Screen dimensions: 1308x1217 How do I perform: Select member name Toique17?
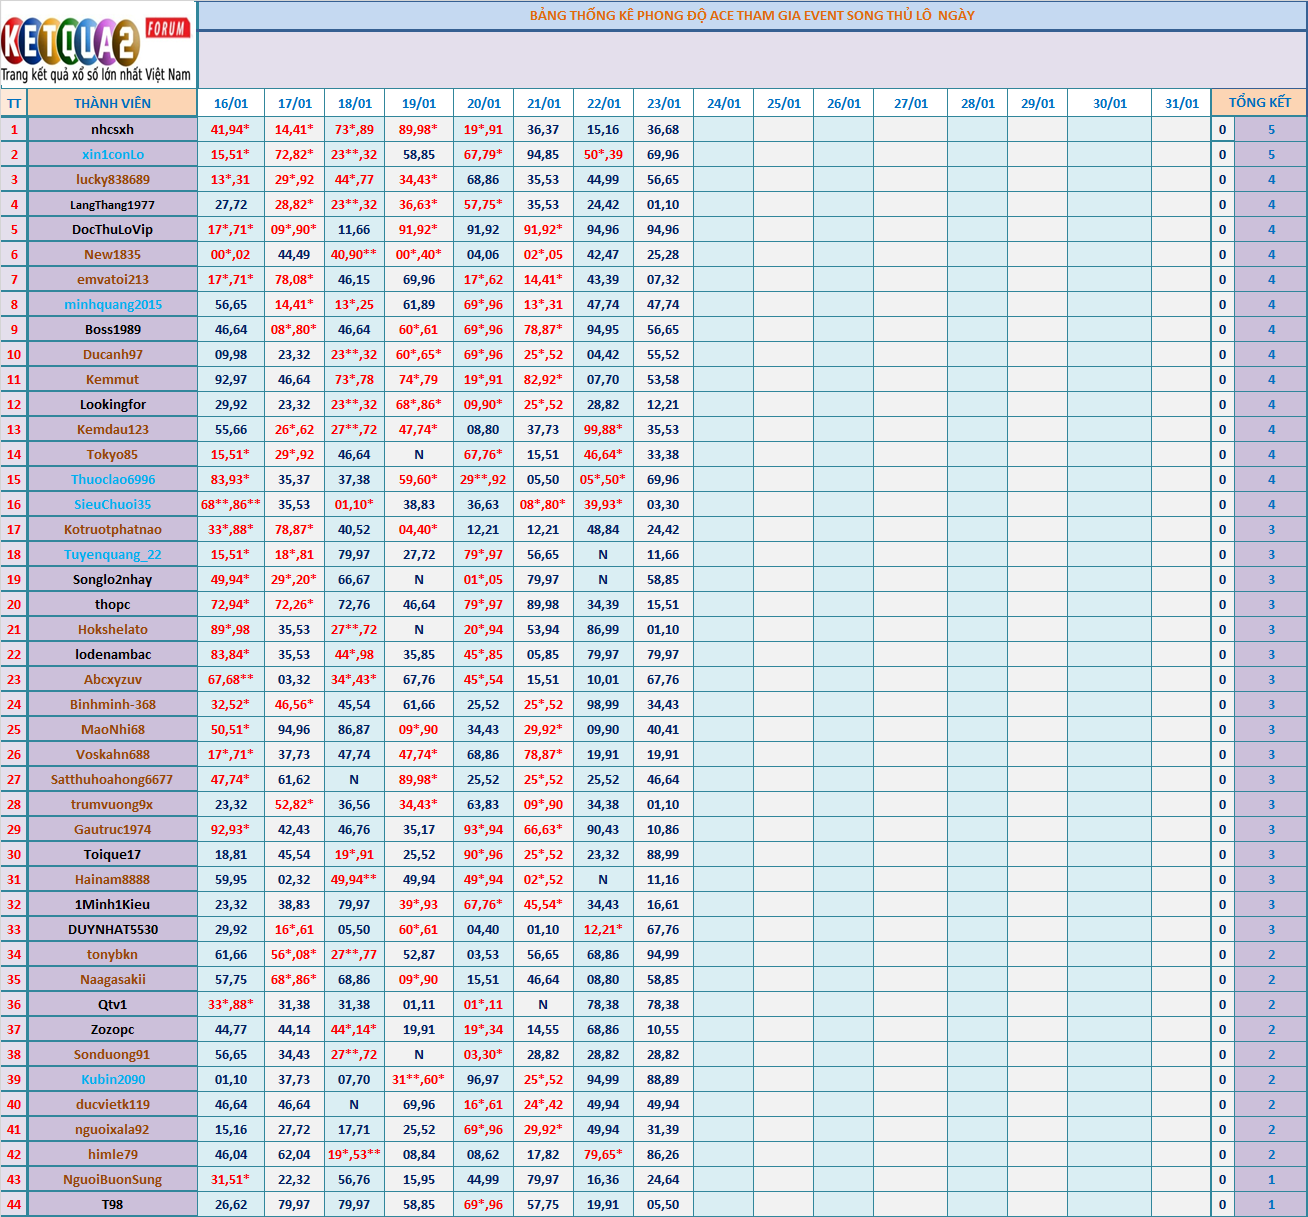112,854
